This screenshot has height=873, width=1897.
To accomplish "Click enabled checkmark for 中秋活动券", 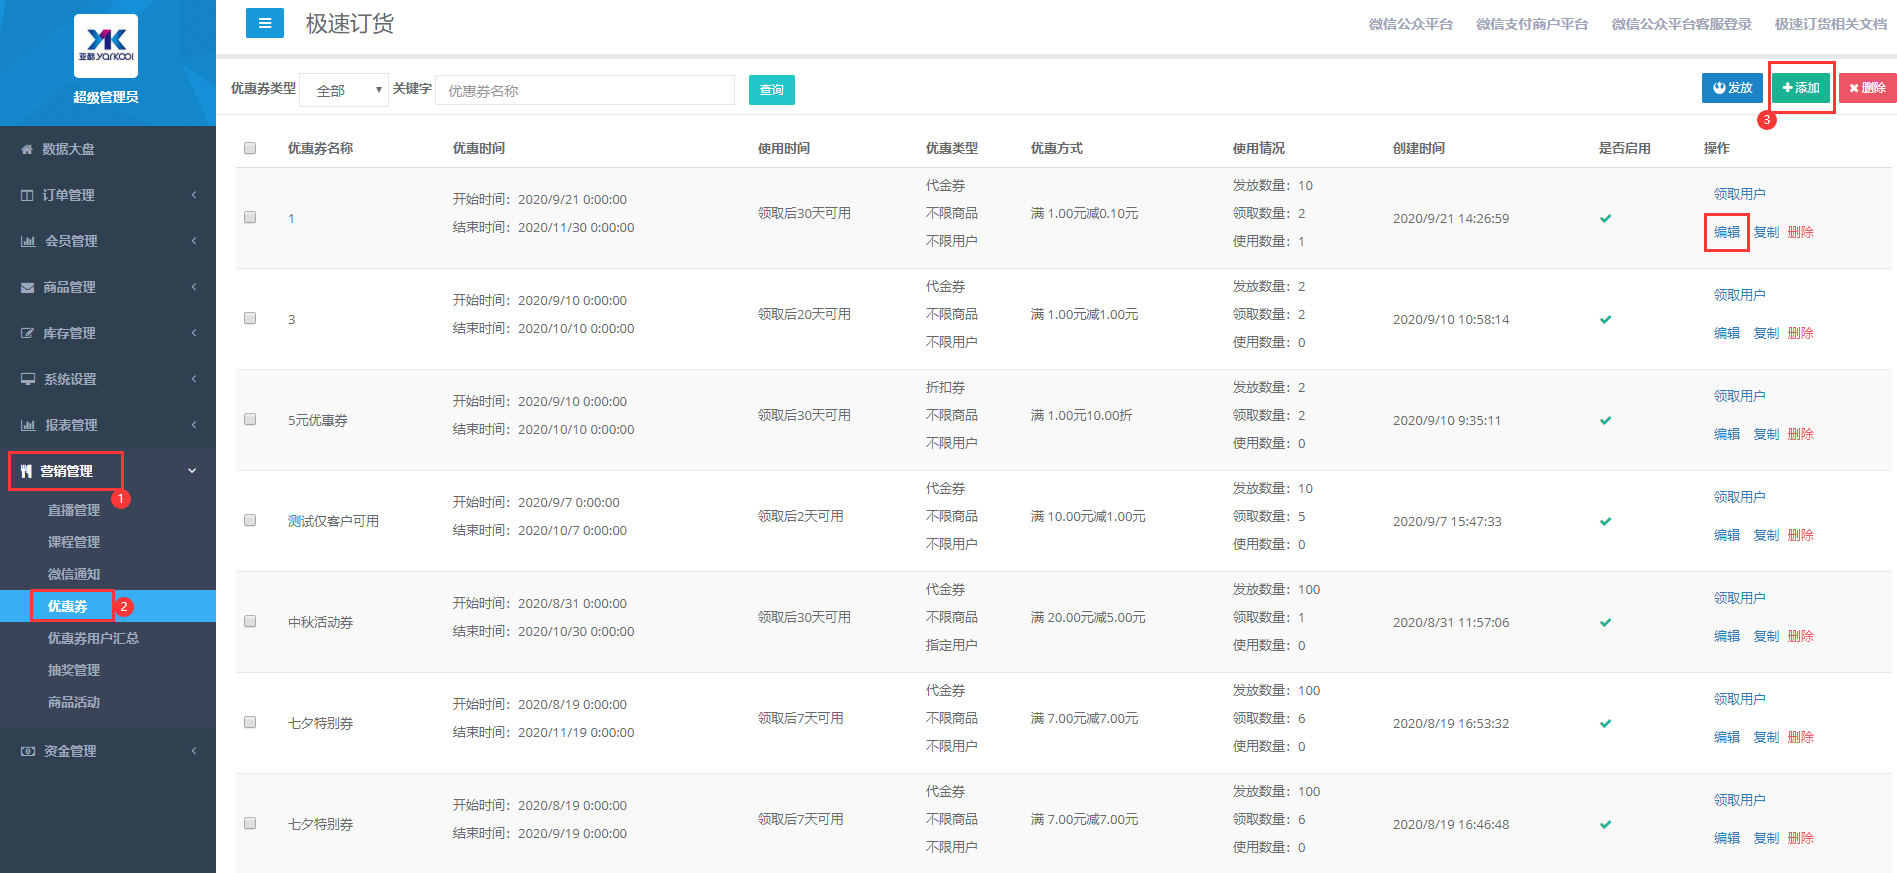I will 1605,622.
